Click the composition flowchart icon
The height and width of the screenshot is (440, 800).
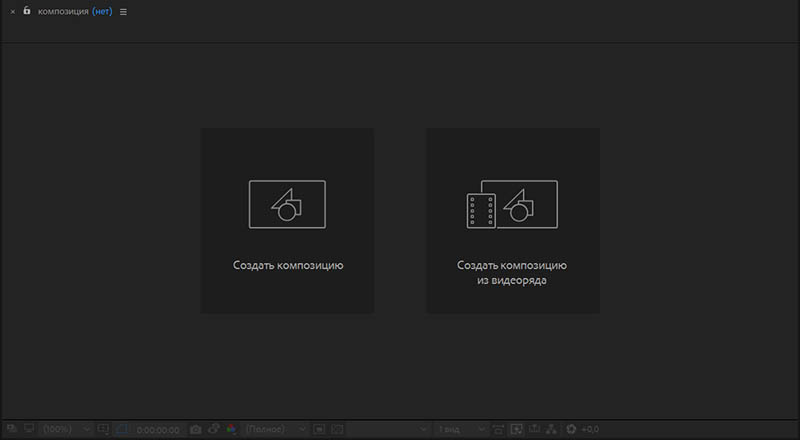[551, 429]
